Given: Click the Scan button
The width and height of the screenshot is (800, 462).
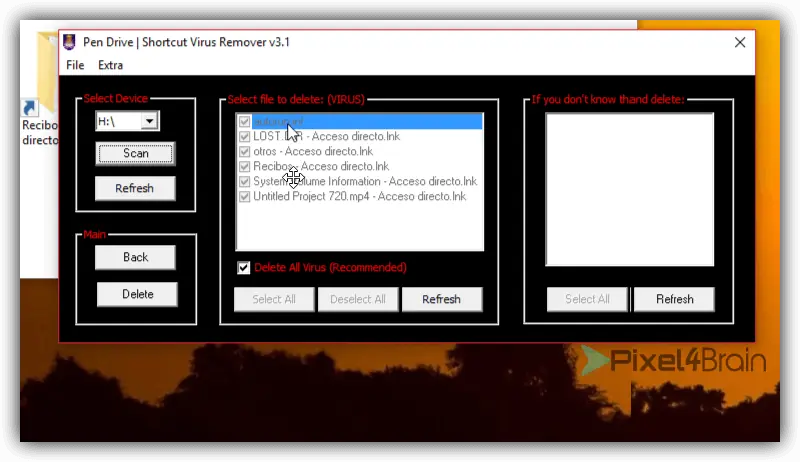Looking at the screenshot, I should (x=135, y=153).
